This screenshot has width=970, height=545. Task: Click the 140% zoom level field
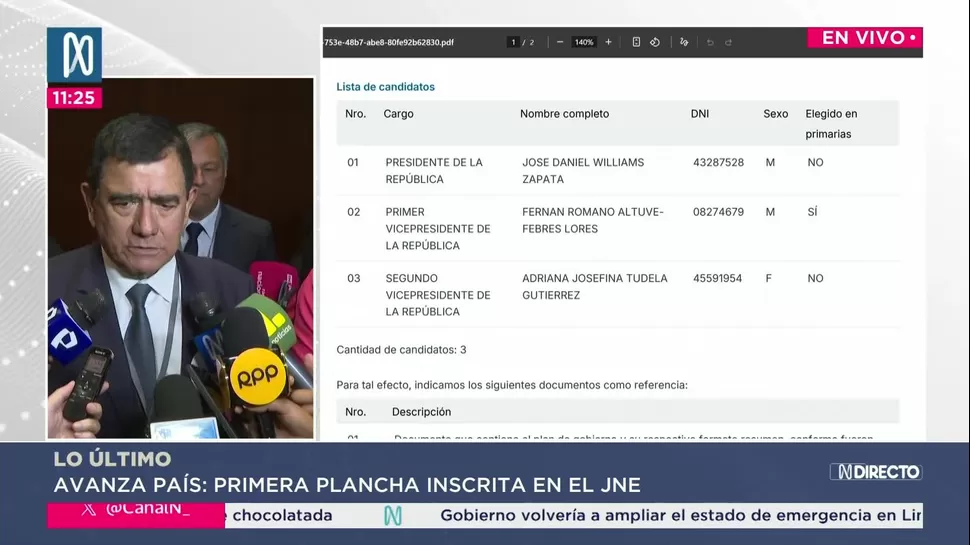pos(584,42)
